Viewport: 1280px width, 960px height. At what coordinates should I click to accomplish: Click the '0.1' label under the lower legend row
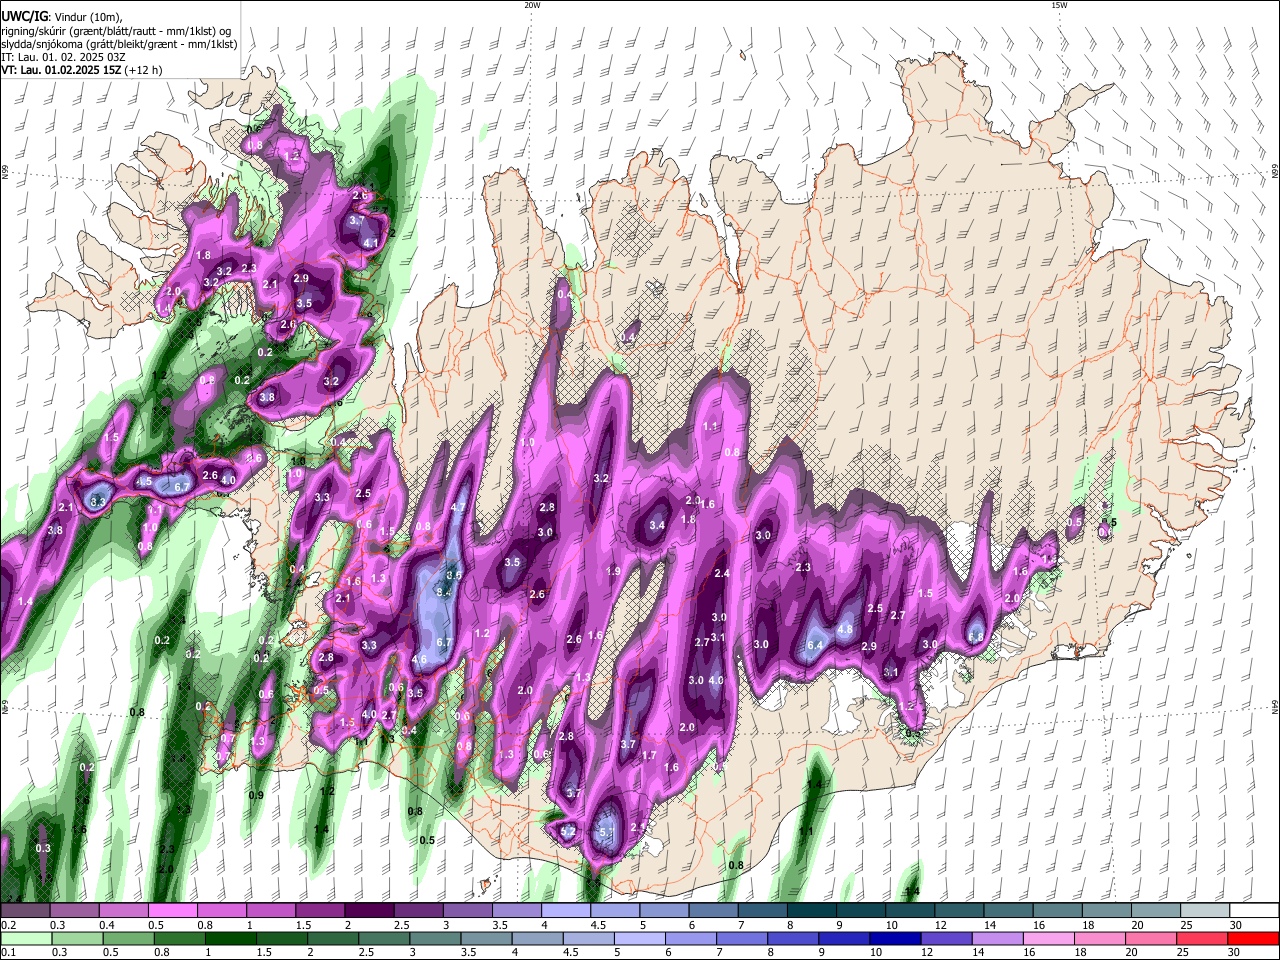click(x=8, y=952)
